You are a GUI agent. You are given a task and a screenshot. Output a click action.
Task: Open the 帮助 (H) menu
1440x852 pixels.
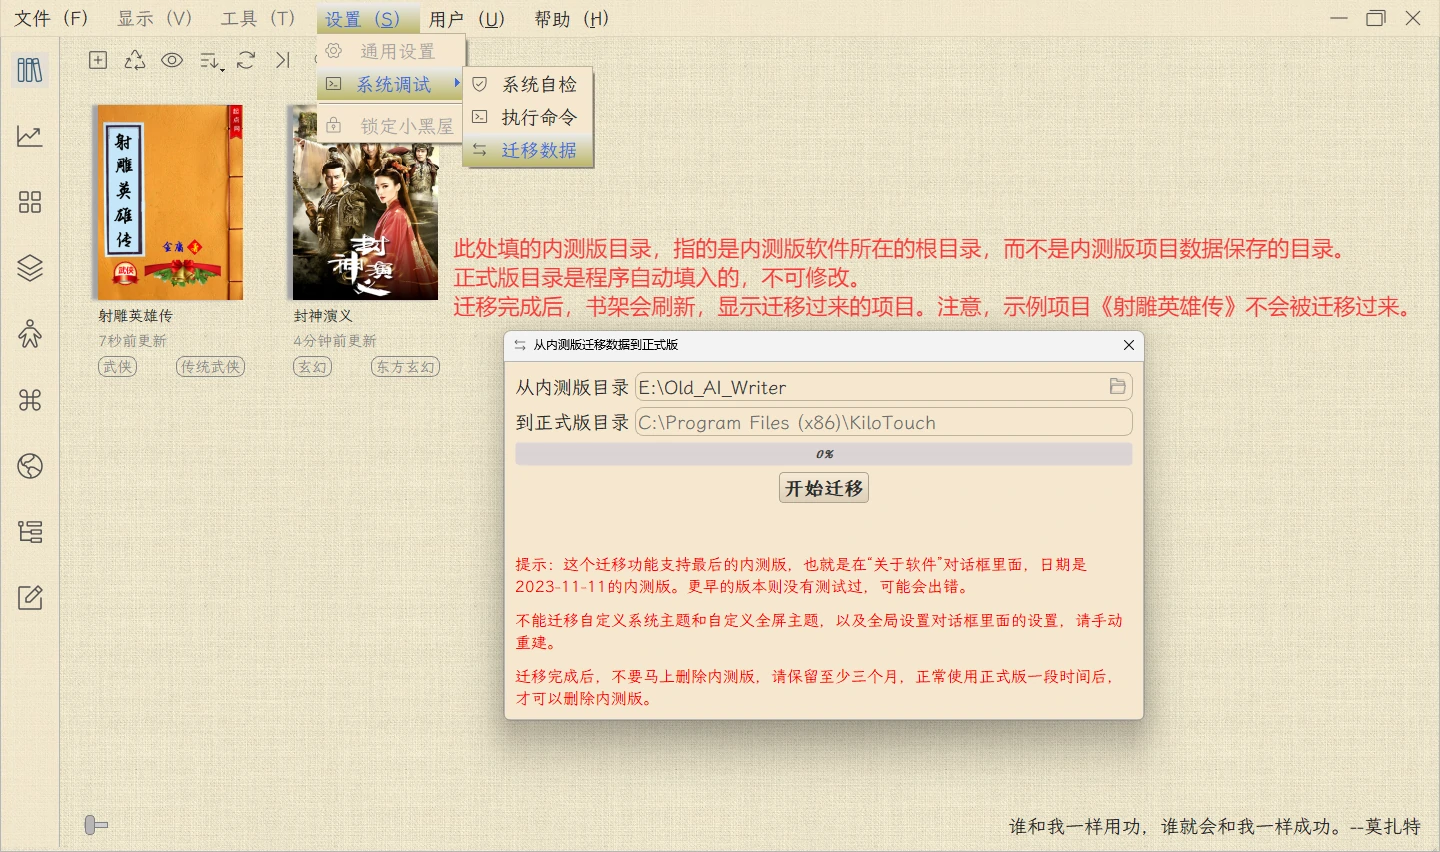pos(571,19)
